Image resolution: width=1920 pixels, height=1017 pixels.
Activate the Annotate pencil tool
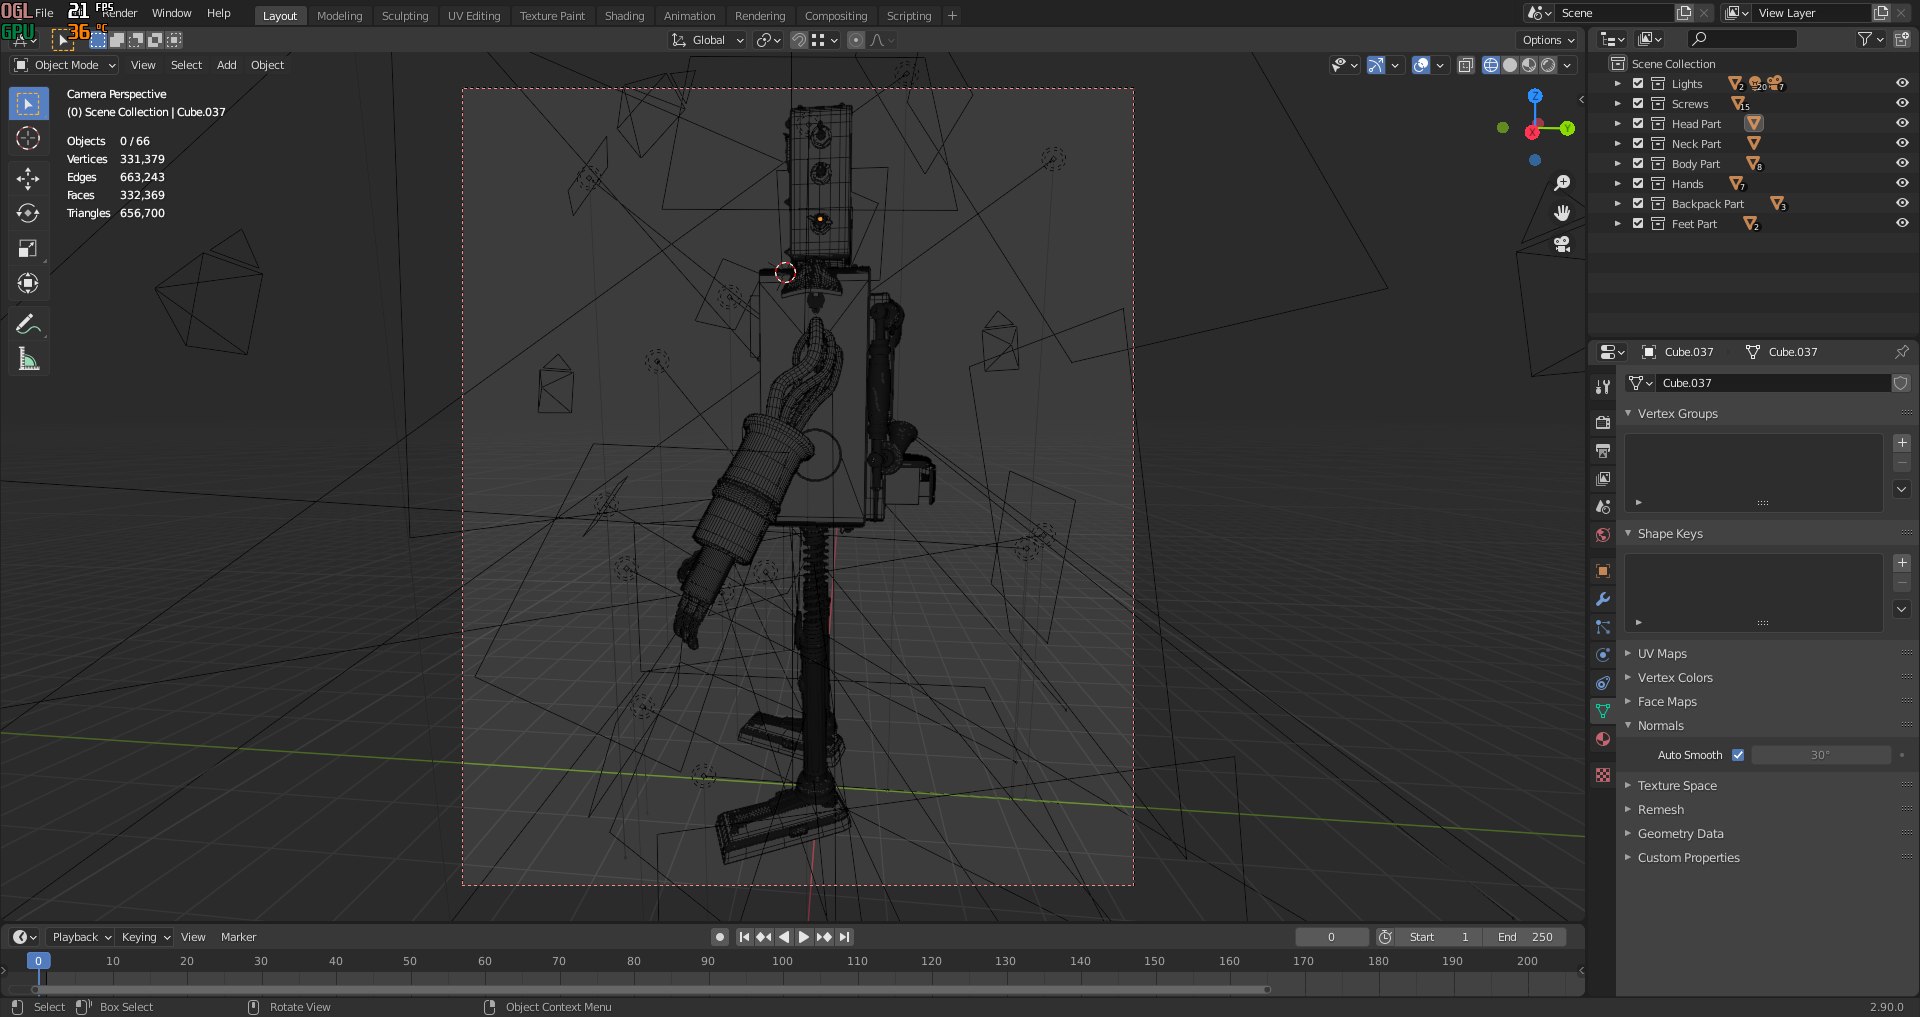pos(28,324)
